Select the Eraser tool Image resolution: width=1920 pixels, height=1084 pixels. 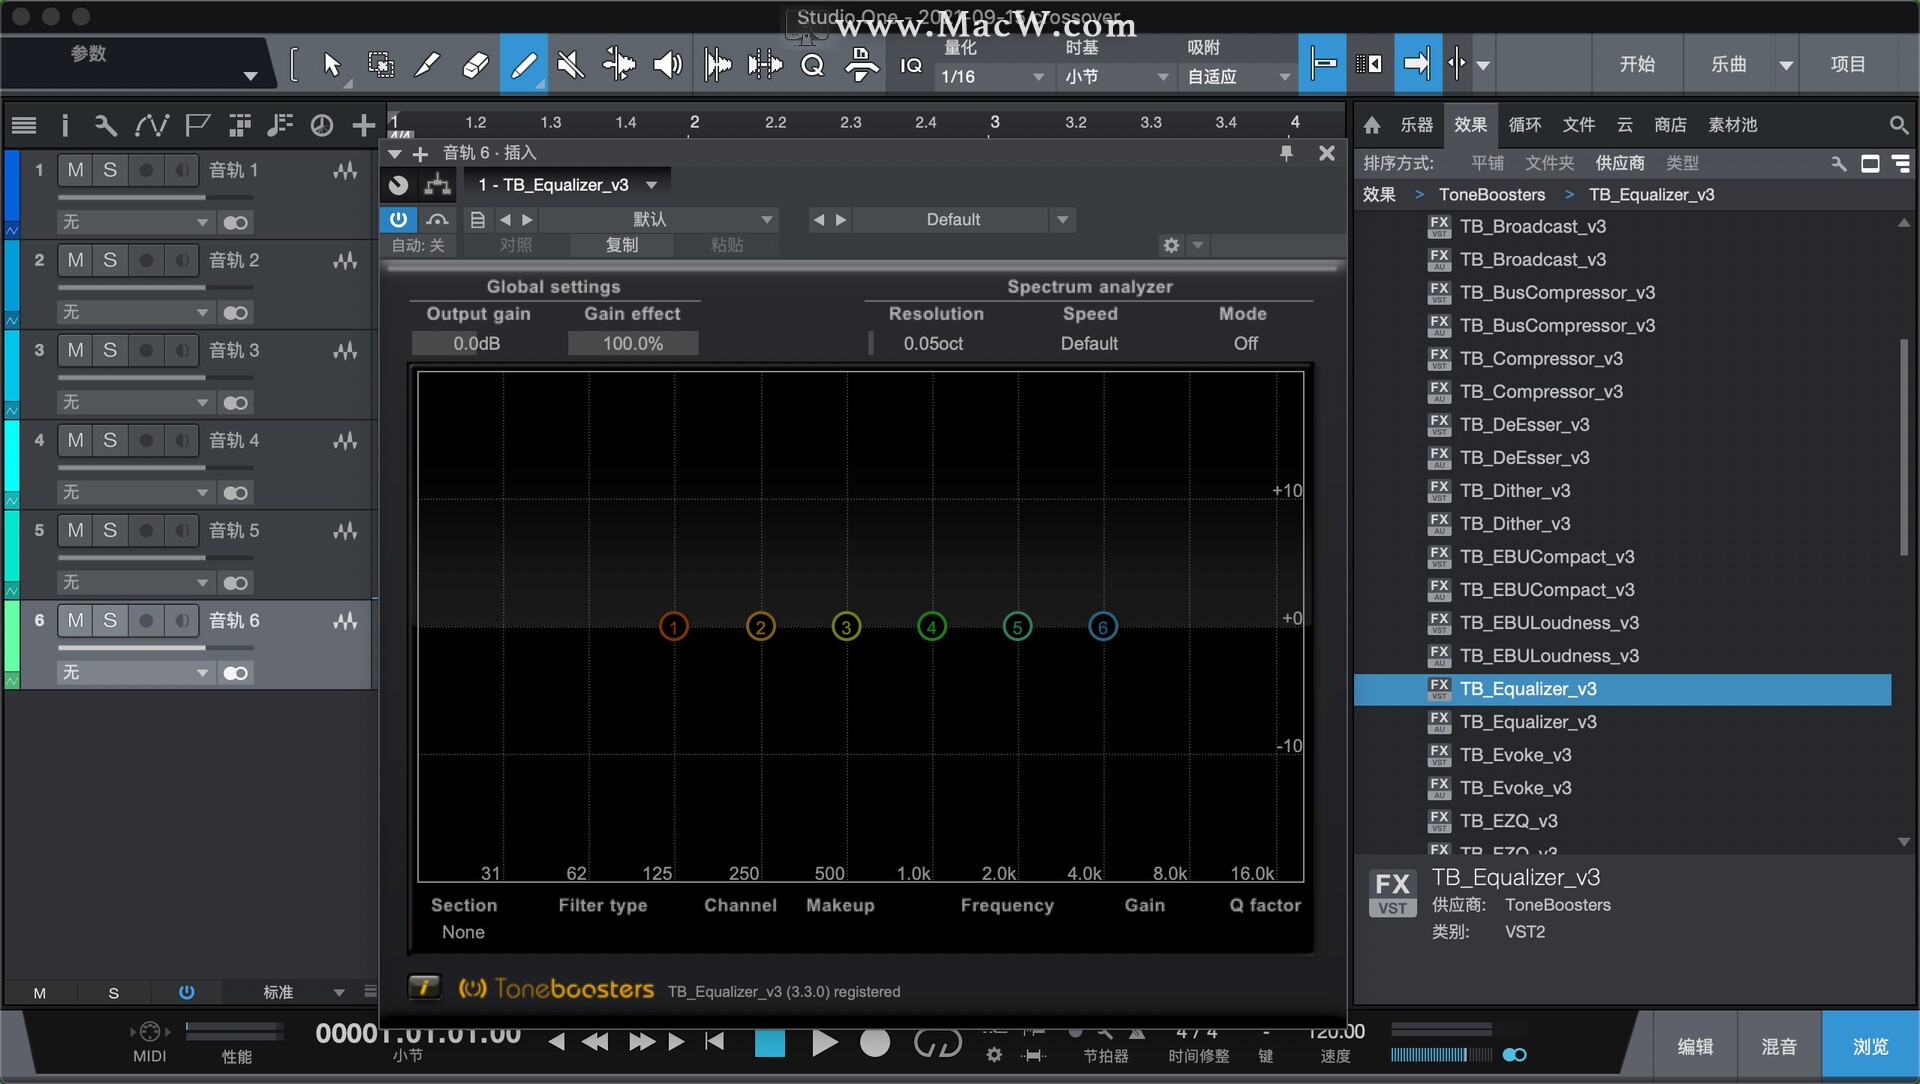coord(475,65)
